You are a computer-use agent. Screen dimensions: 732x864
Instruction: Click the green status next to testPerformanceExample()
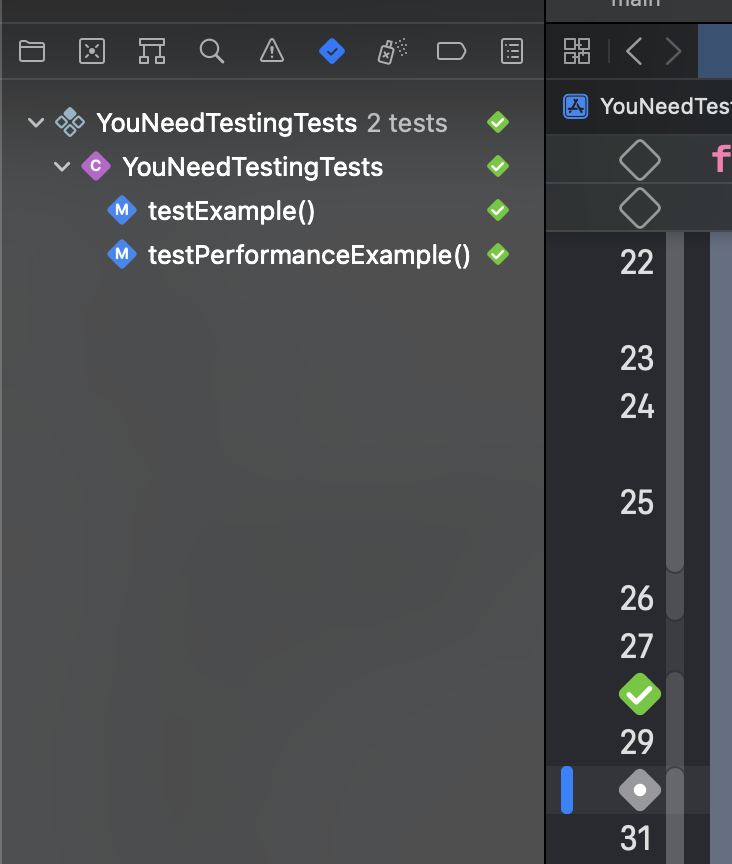pos(498,255)
